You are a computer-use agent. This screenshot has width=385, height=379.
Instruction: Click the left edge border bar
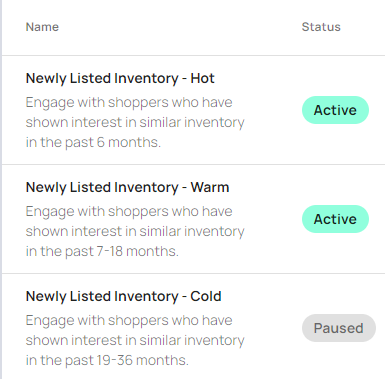click(1, 189)
